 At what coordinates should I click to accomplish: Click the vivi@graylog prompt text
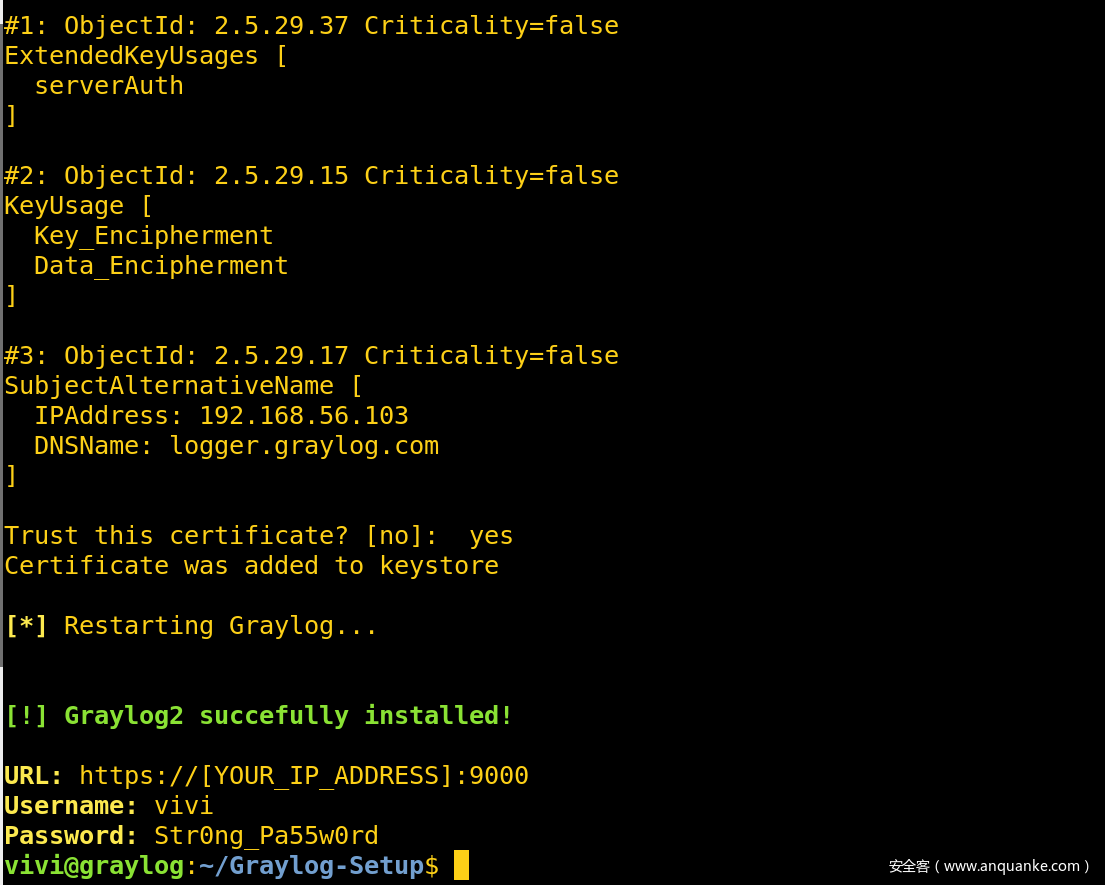94,866
